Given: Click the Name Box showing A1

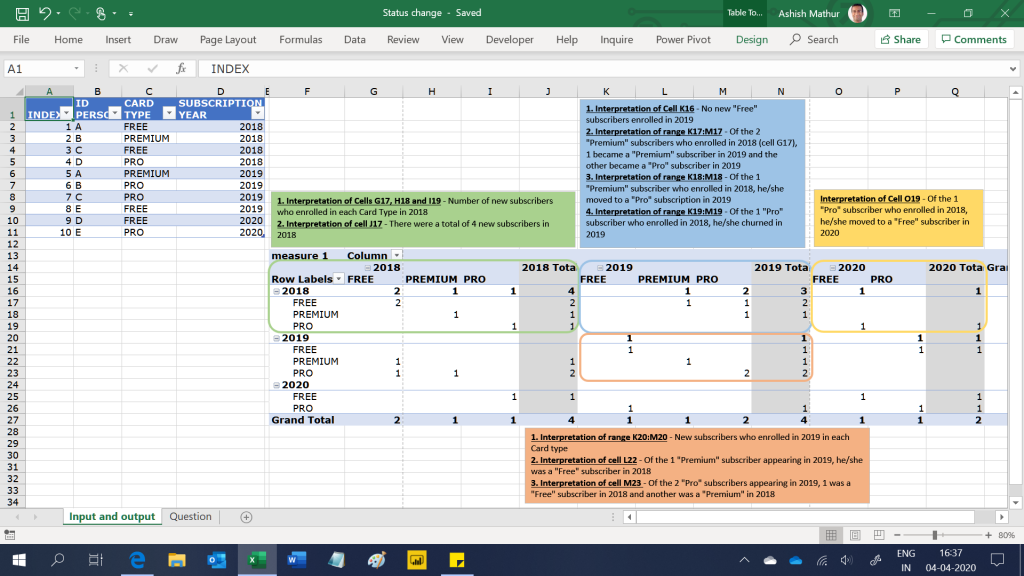Looking at the screenshot, I should pos(39,69).
